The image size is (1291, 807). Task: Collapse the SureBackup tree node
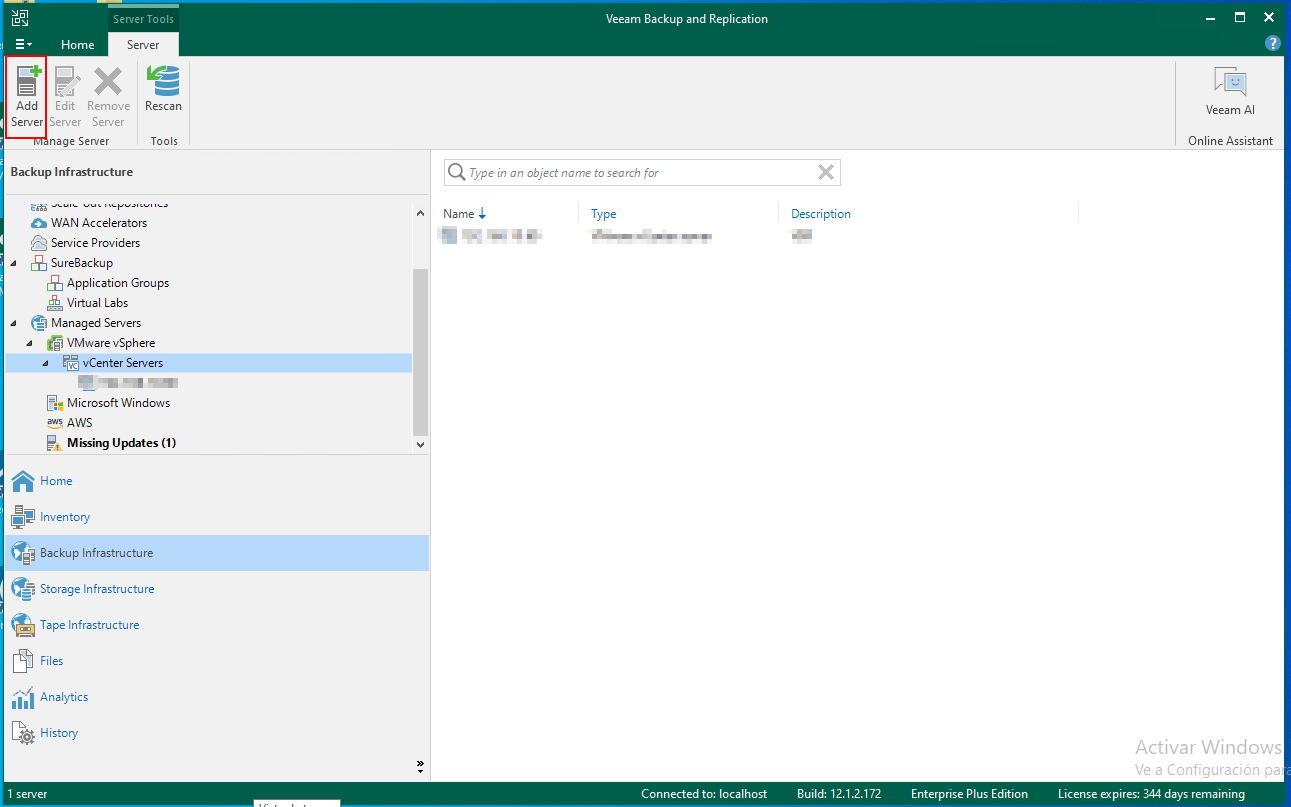pyautogui.click(x=14, y=263)
